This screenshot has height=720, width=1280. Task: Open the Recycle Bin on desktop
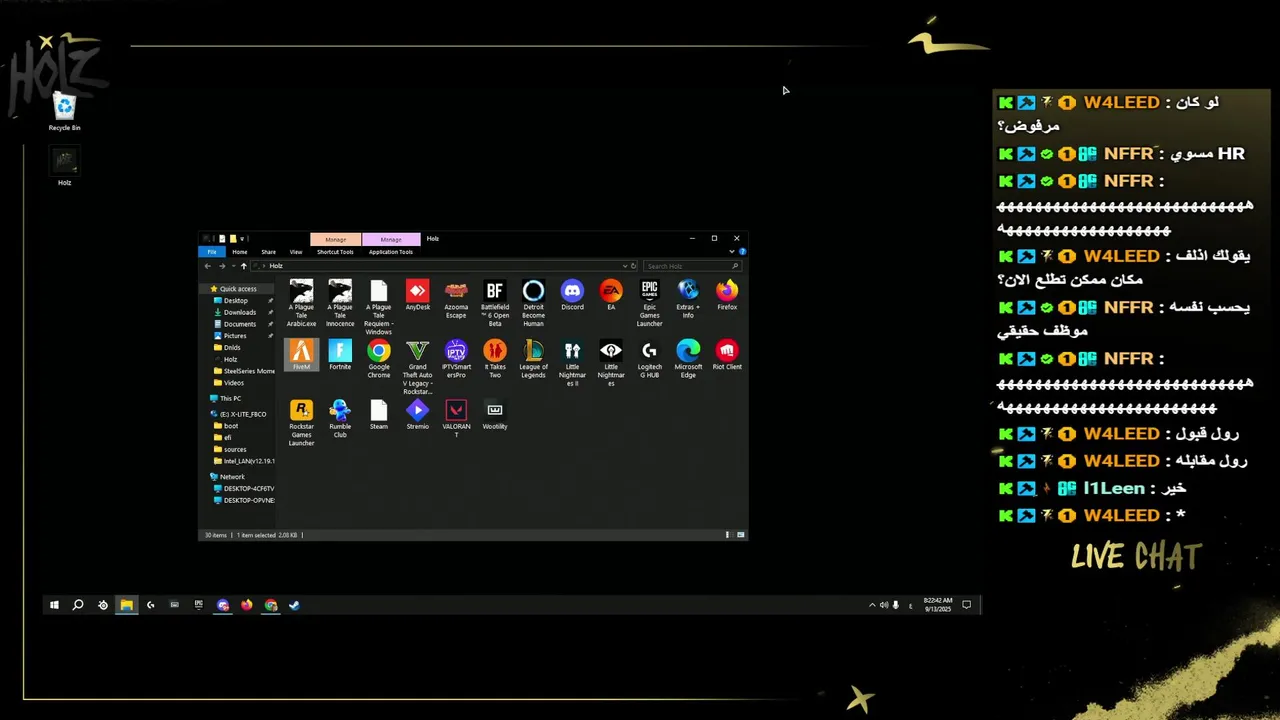click(x=64, y=111)
